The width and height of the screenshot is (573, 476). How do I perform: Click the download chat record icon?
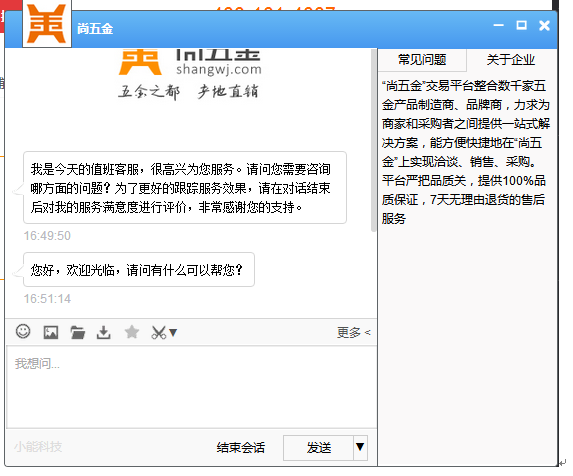click(104, 332)
